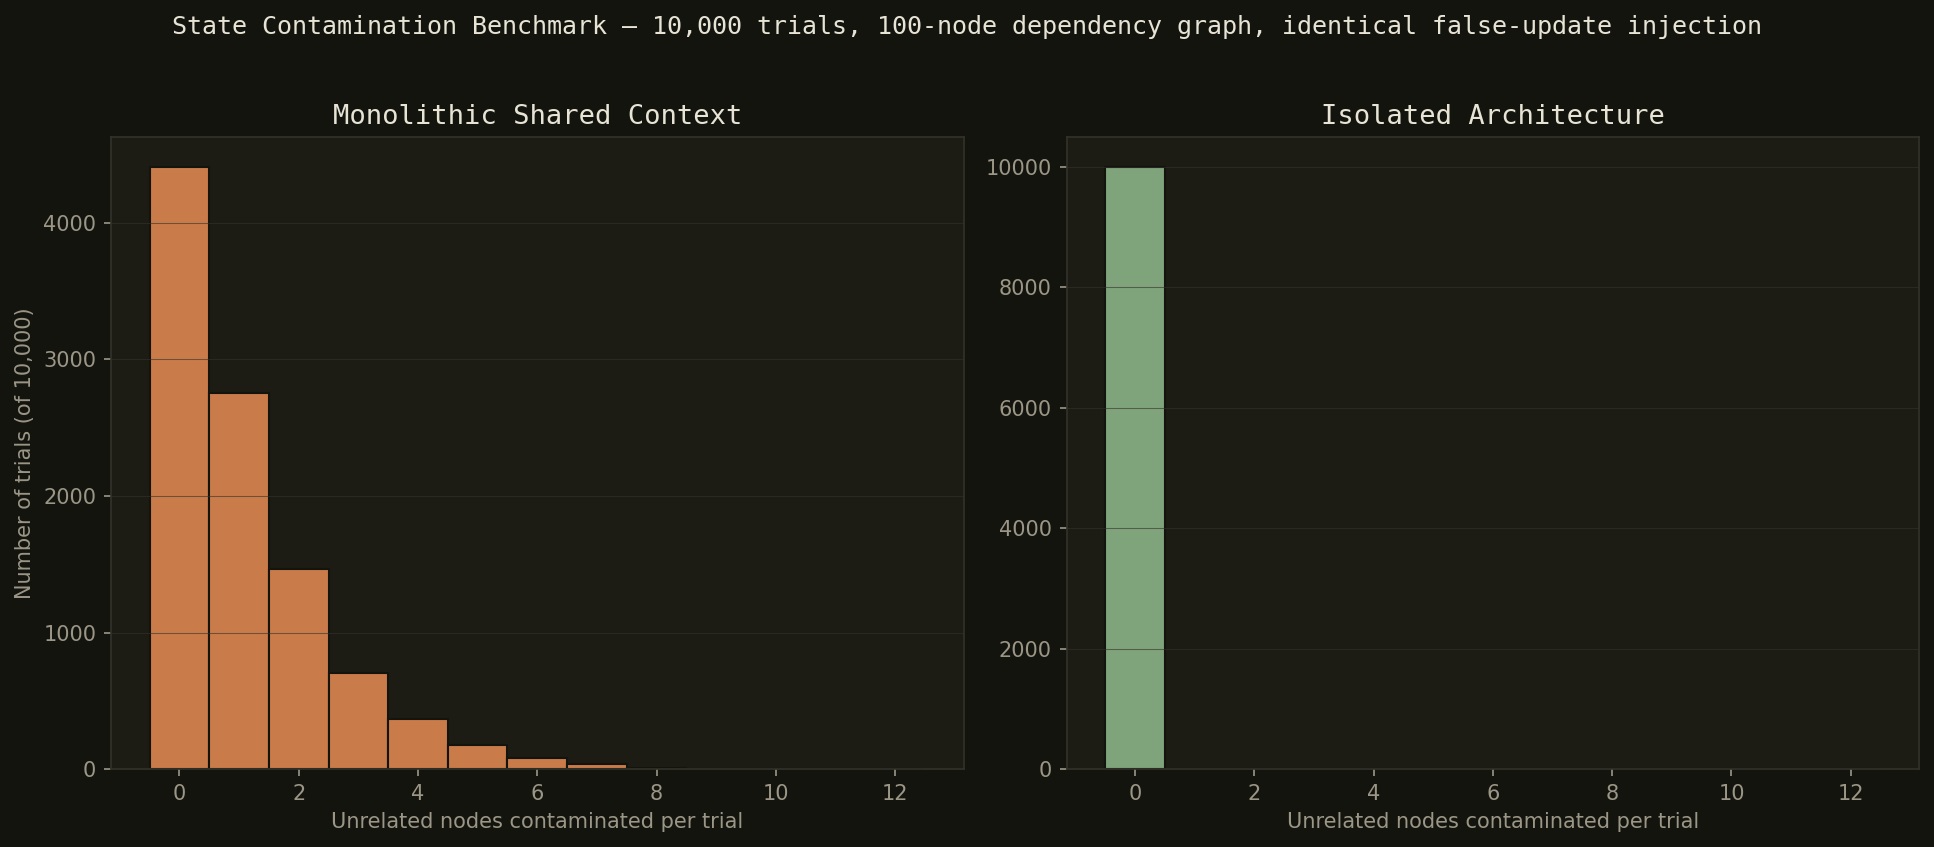This screenshot has height=847, width=1934.
Task: Click the Isolated Architecture chart title
Action: pyautogui.click(x=1493, y=115)
